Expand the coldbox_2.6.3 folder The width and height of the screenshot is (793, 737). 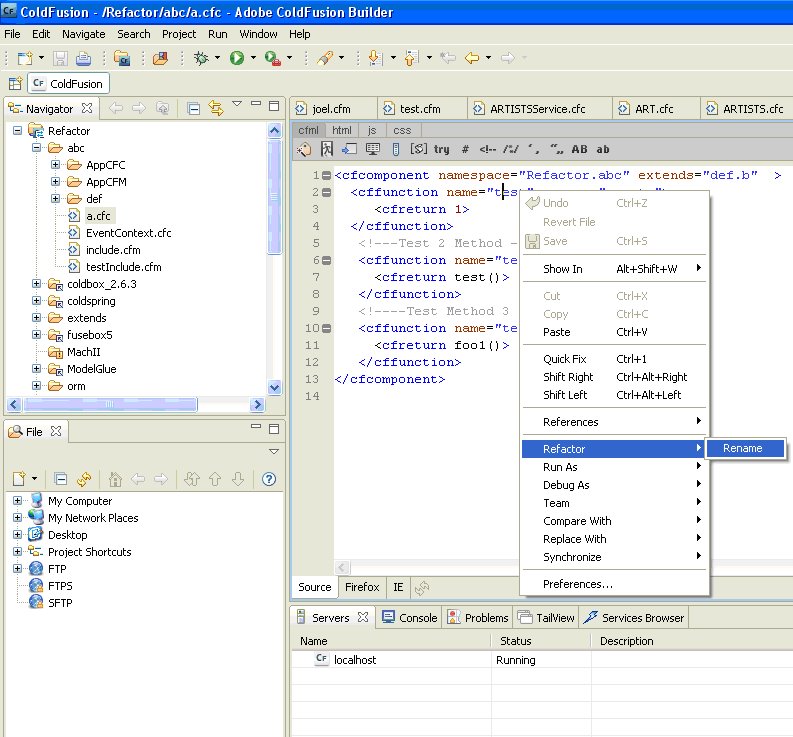[36, 283]
